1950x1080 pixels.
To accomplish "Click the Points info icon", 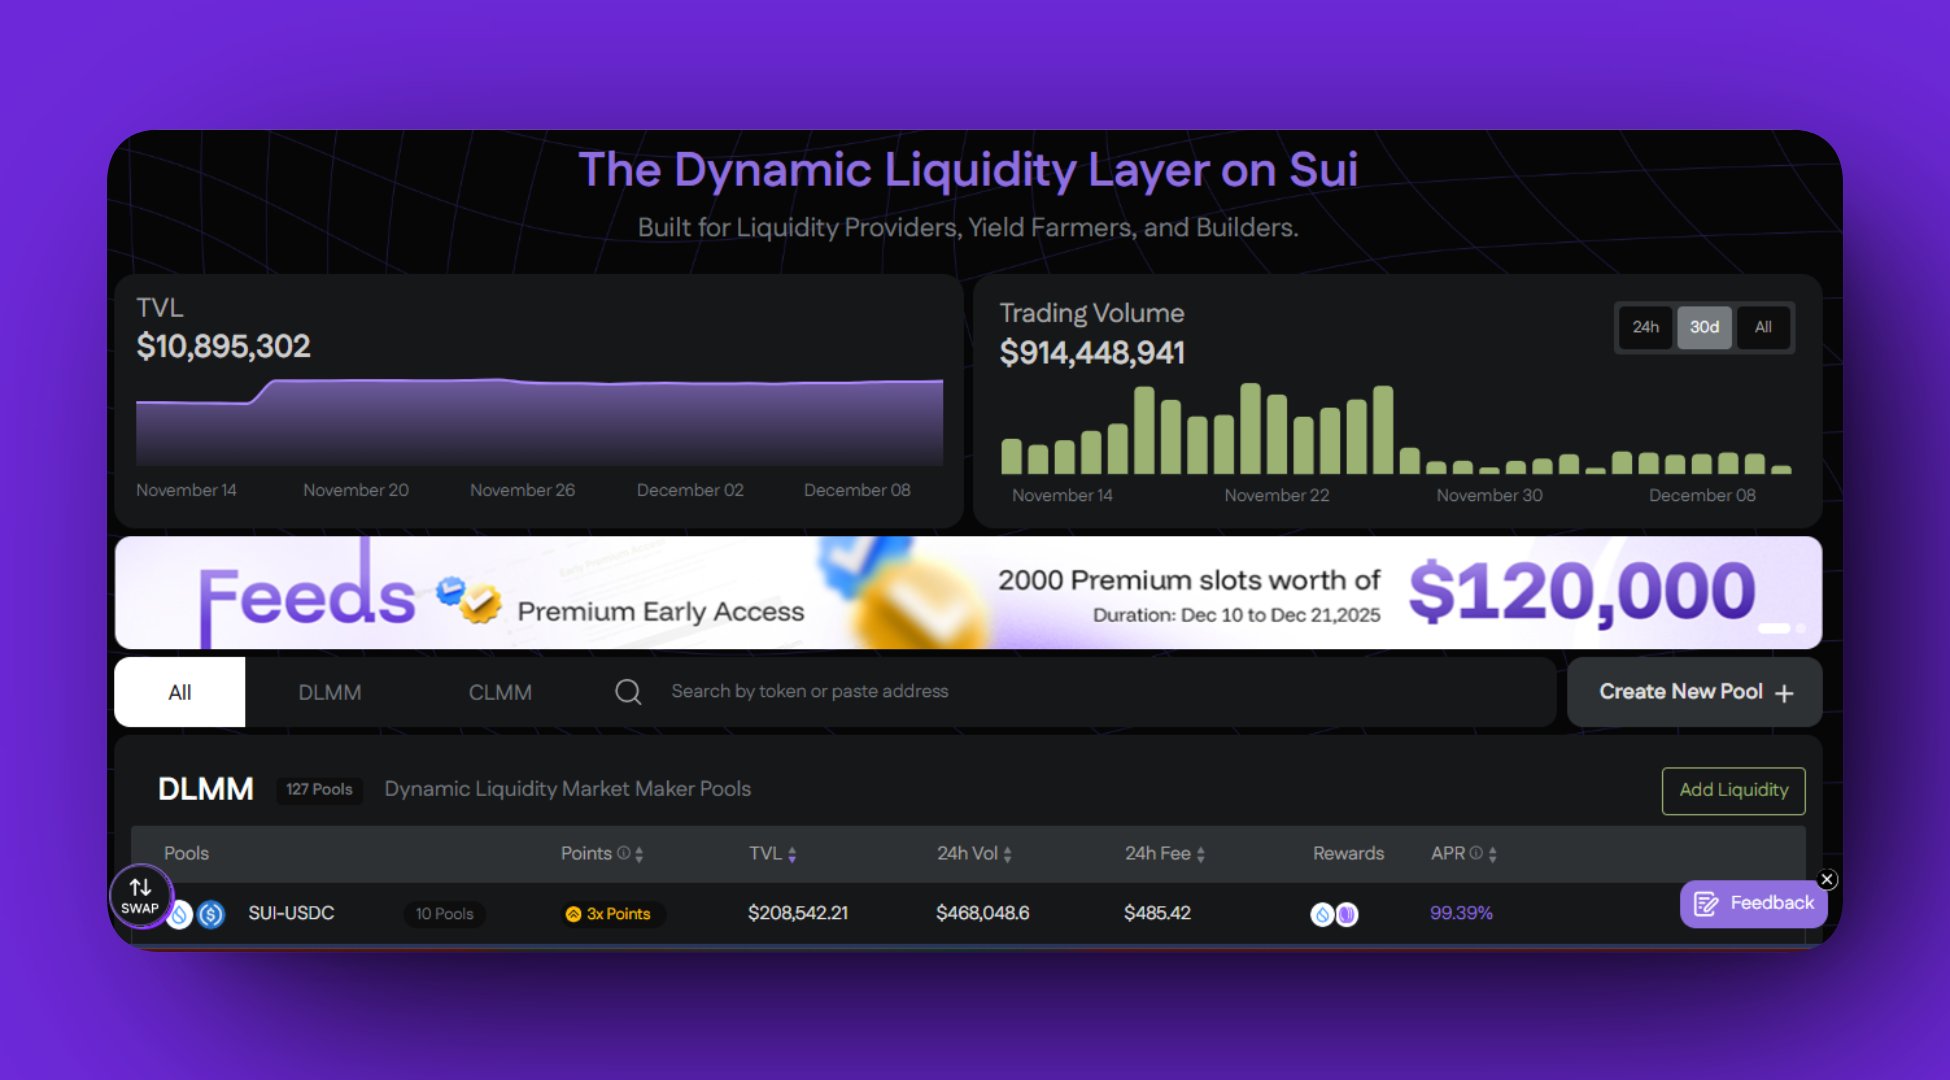I will point(624,853).
